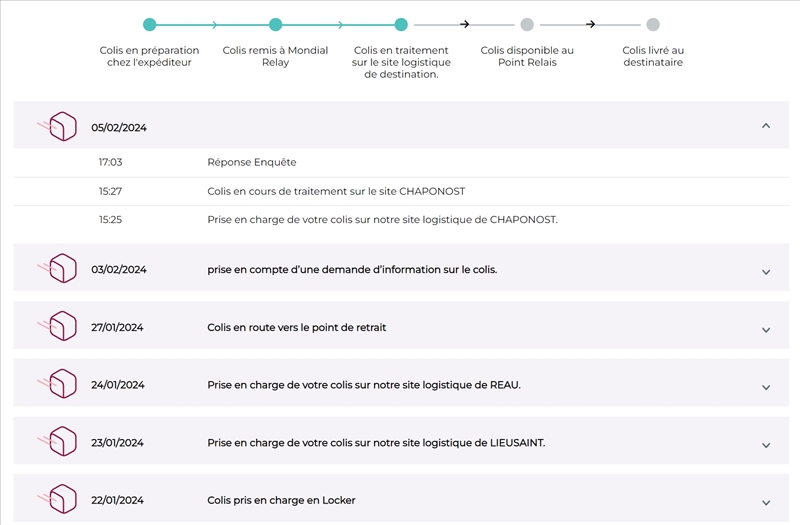Collapse the 05/02/2024 tracking section
800x525 pixels.
tap(766, 126)
